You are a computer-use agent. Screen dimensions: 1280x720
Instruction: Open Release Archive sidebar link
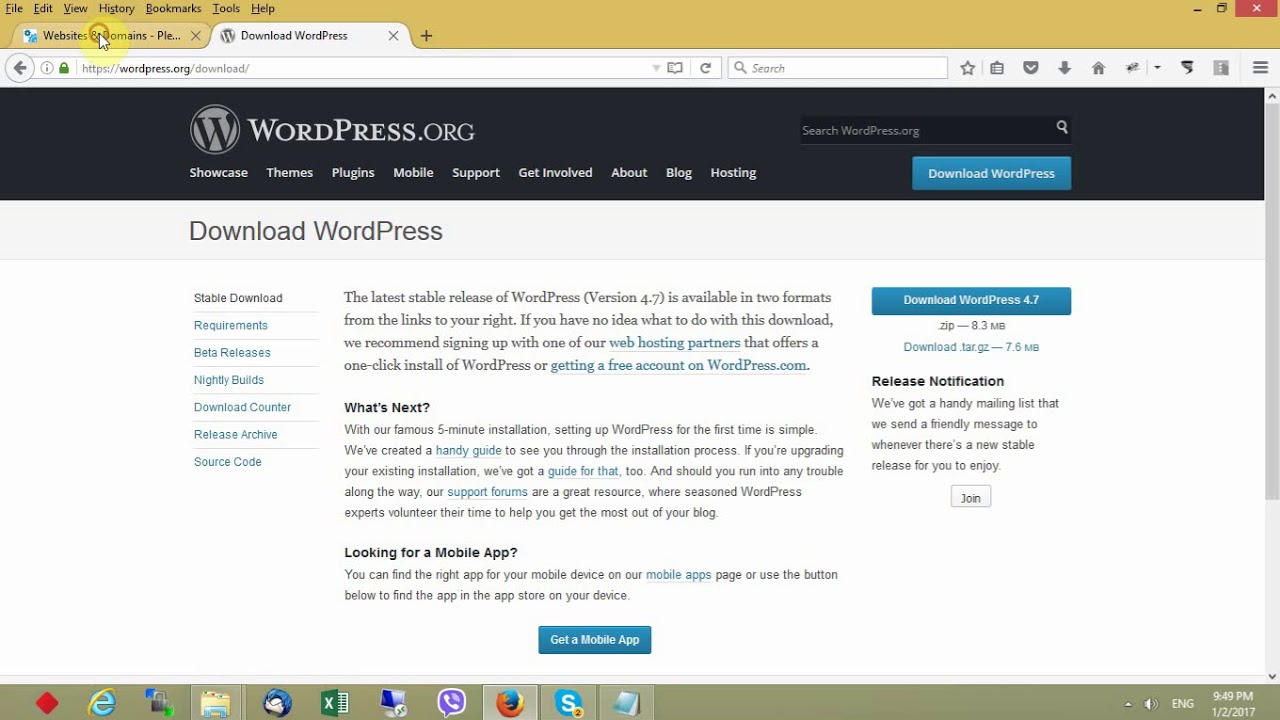(236, 435)
